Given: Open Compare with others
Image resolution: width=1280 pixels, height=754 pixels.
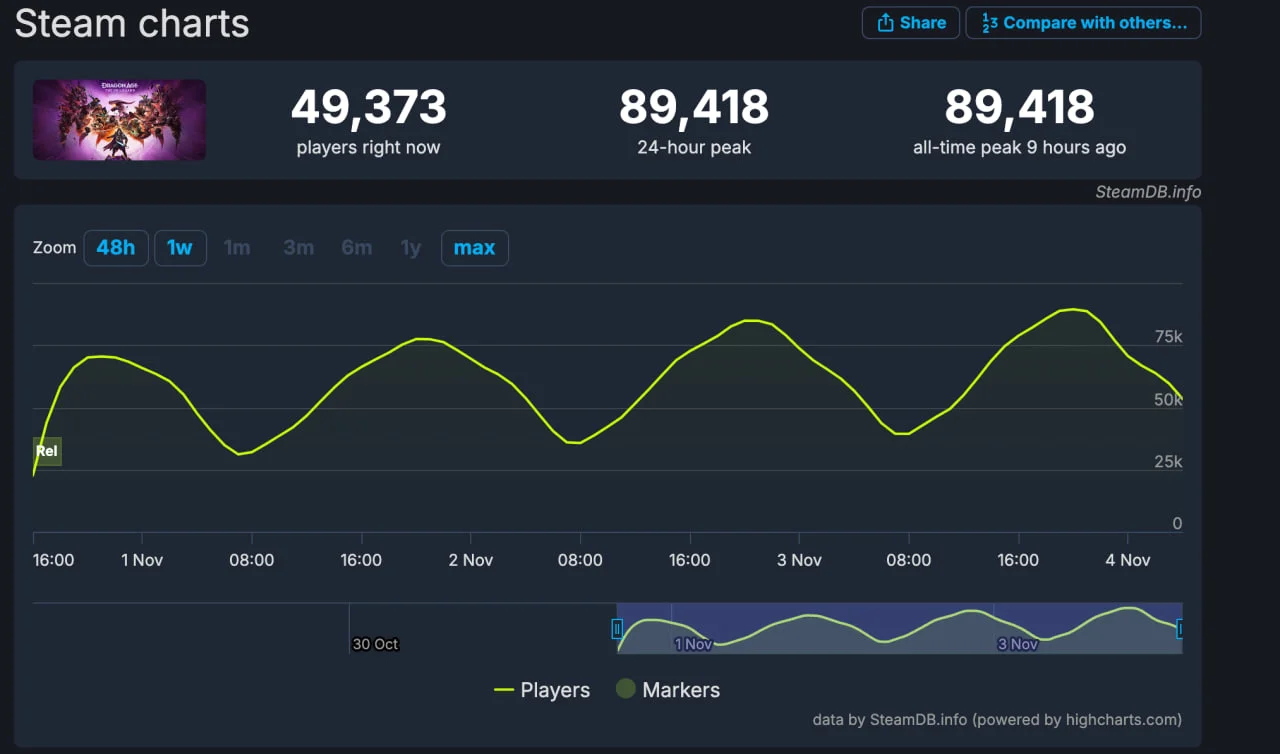Looking at the screenshot, I should [x=1083, y=22].
